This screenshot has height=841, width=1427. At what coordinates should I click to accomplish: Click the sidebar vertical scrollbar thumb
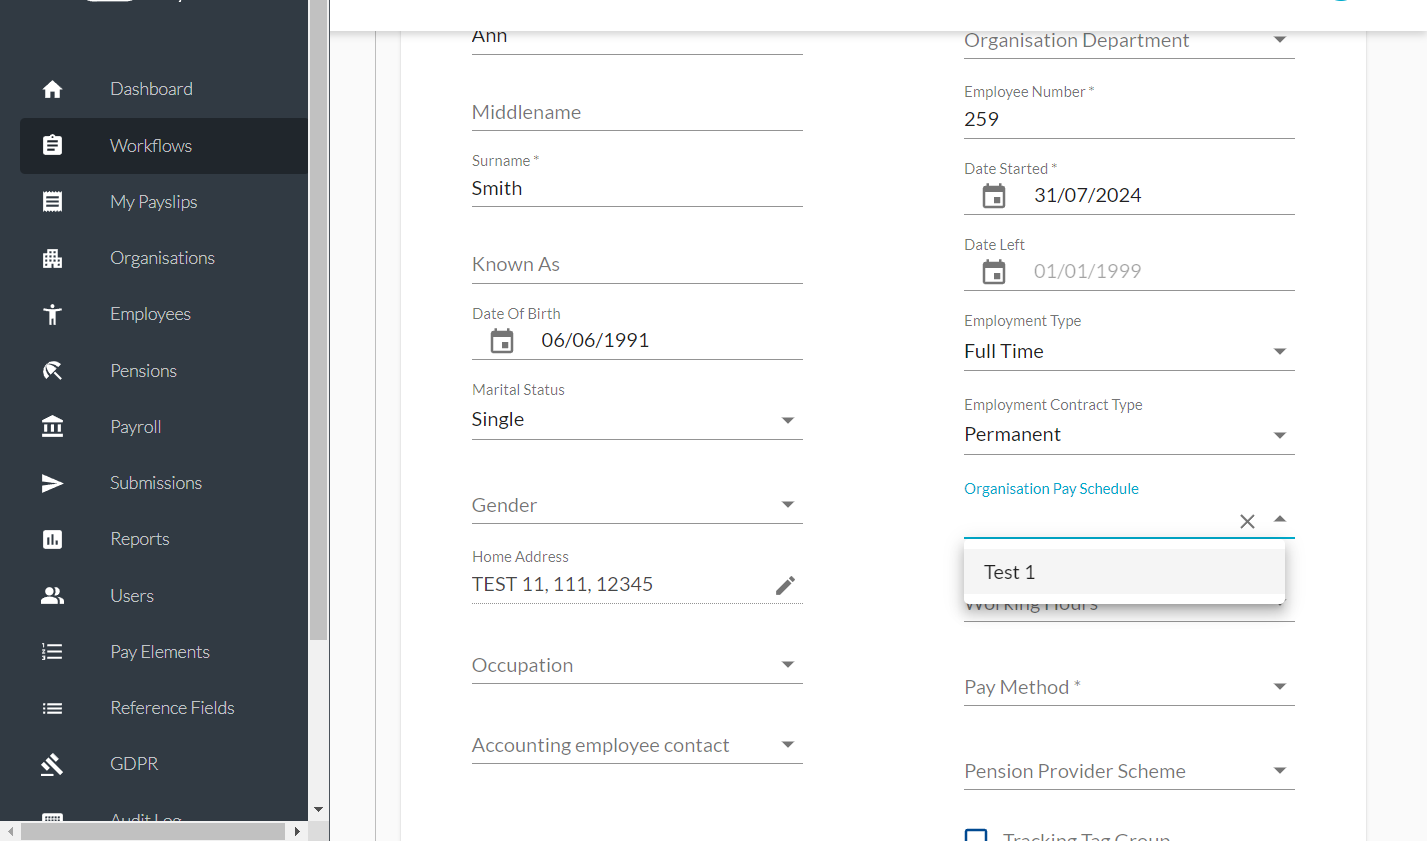tap(318, 320)
